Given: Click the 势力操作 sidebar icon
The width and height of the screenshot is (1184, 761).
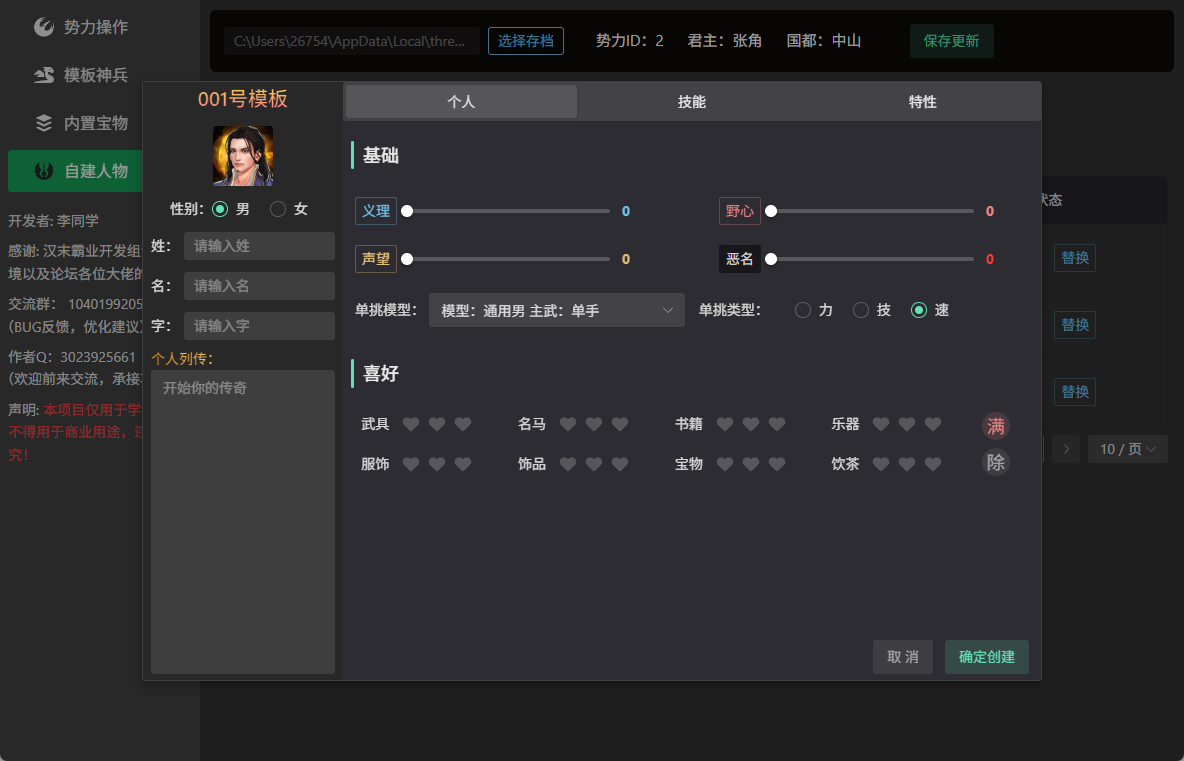Looking at the screenshot, I should (44, 27).
